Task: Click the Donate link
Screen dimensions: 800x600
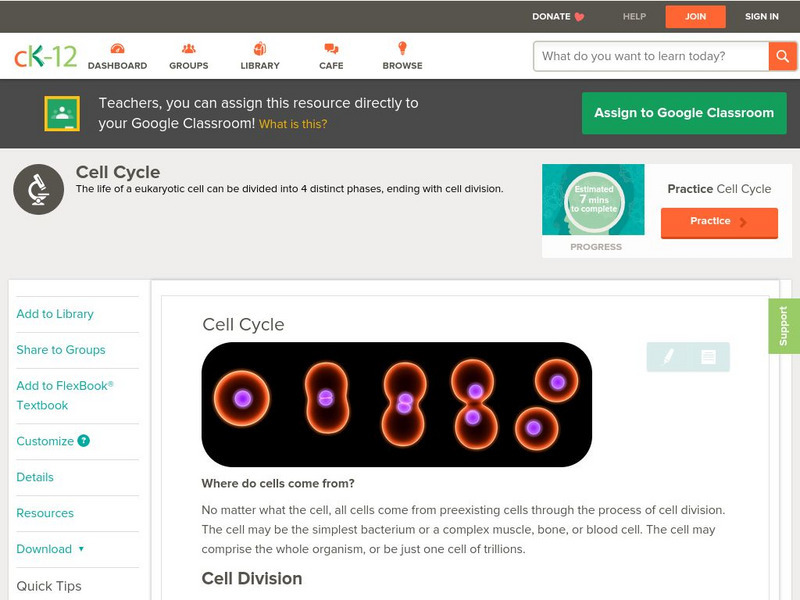Action: click(x=558, y=16)
